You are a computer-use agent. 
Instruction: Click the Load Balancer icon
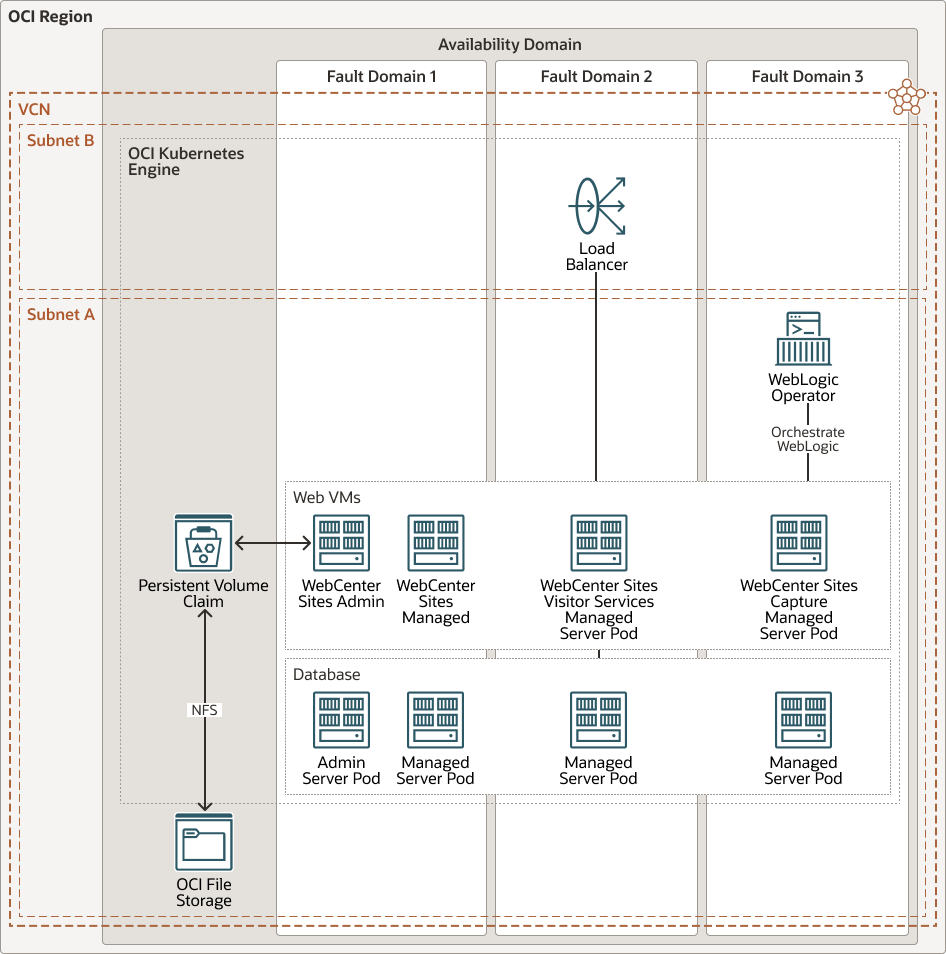597,206
